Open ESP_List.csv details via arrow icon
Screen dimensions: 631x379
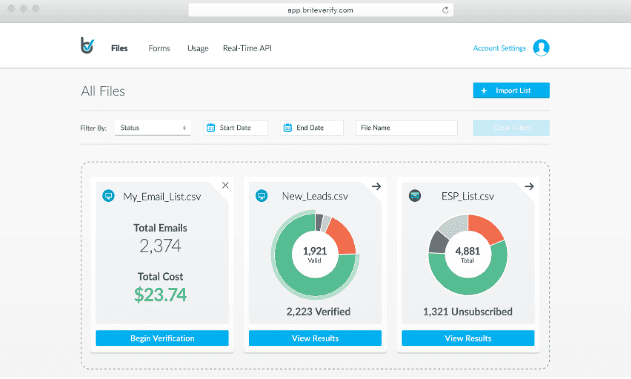(529, 186)
